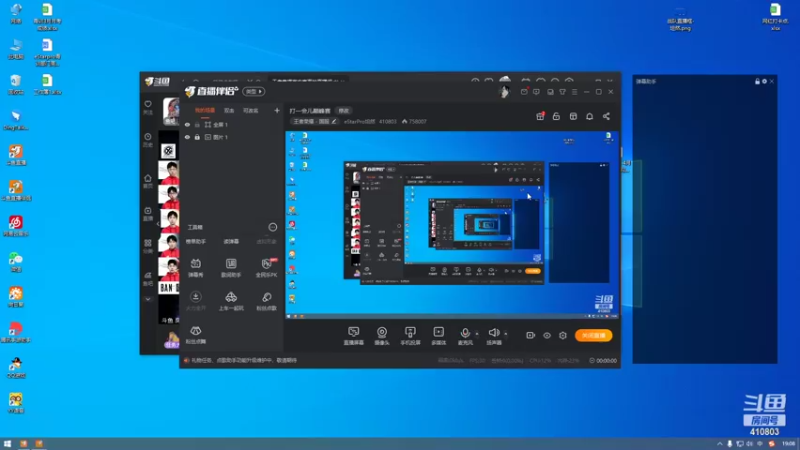
Task: Add a camera source (摄像头)
Action: (382, 336)
